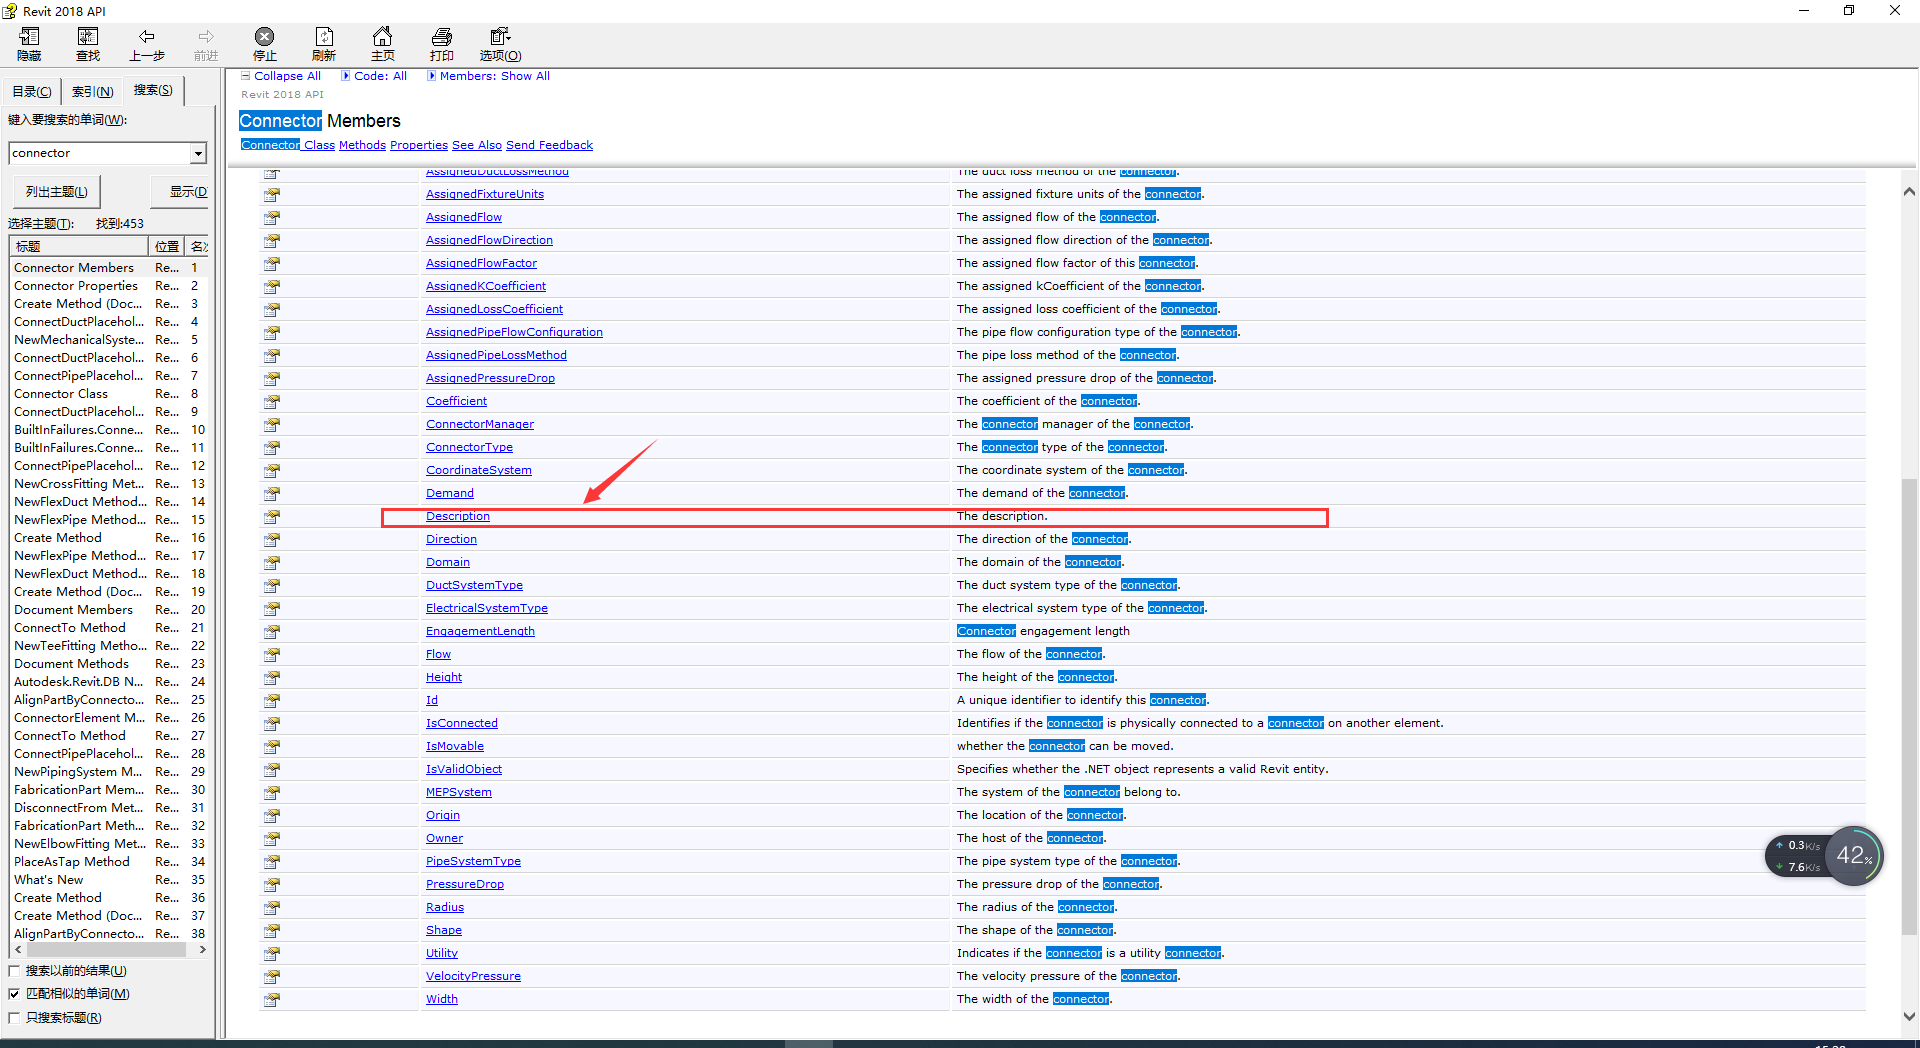Screen dimensions: 1920x1048
Task: Select the Connector Properties topic
Action: click(76, 286)
